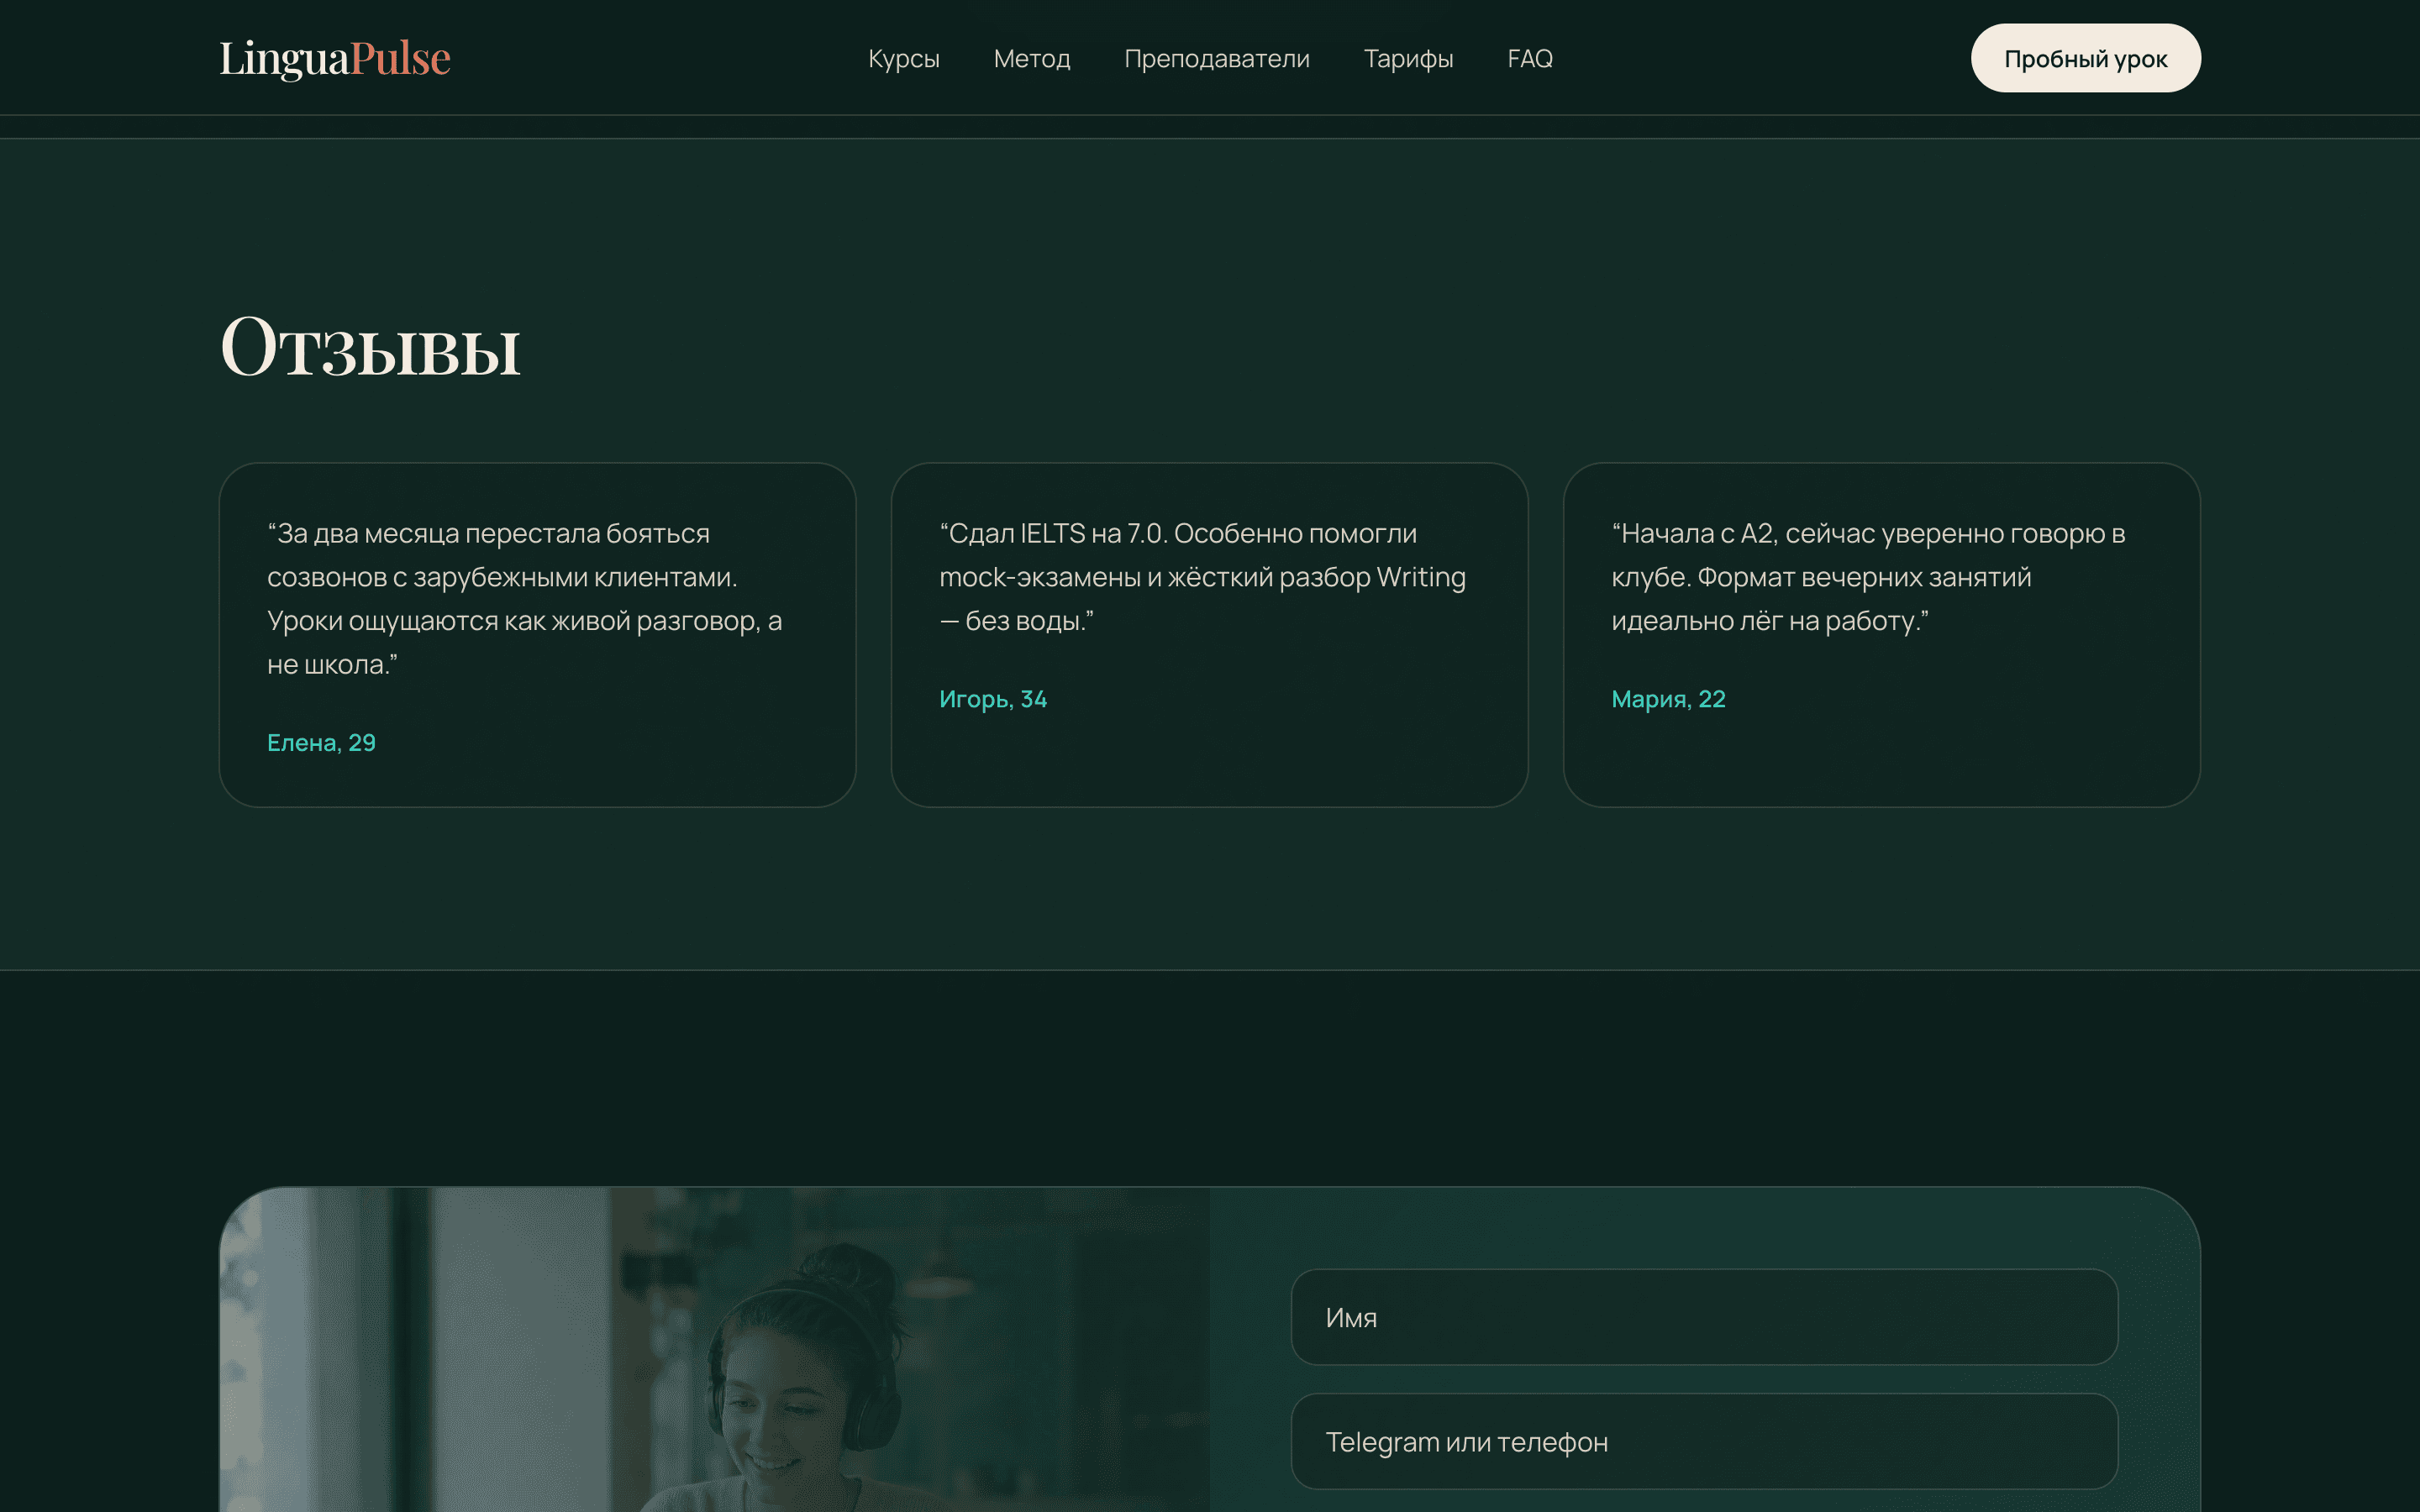
Task: Click the LinguaPulse logo
Action: pos(335,58)
